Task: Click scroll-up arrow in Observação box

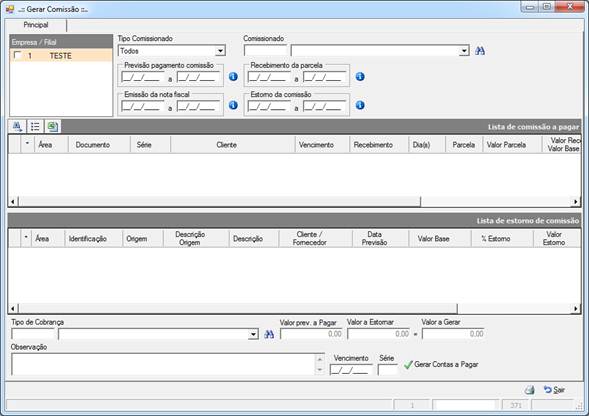Action: [x=320, y=359]
